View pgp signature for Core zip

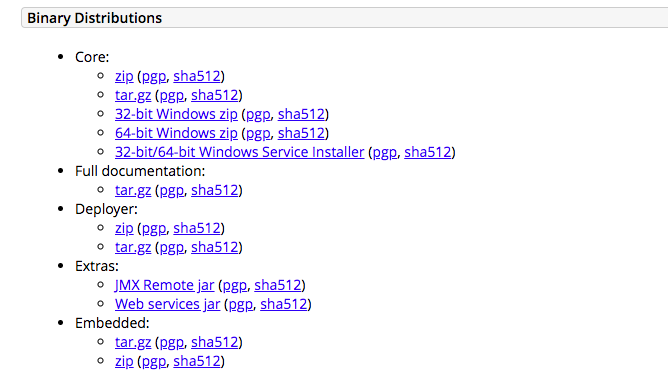pos(154,76)
